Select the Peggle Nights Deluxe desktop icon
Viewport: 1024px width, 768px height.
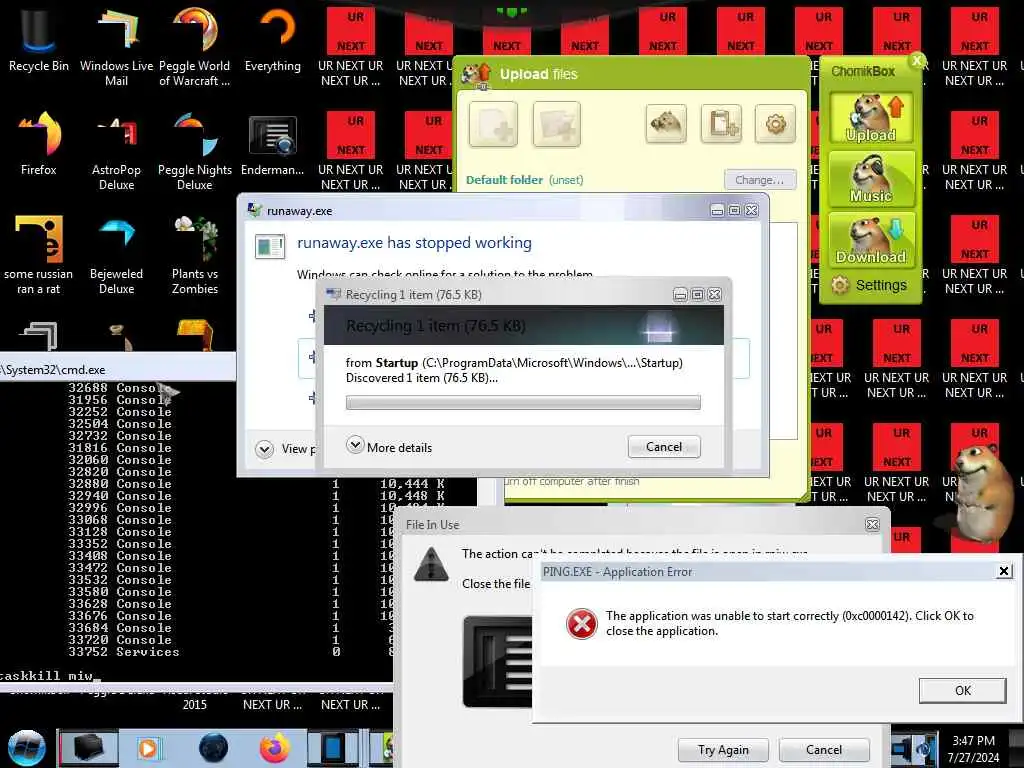coord(195,150)
